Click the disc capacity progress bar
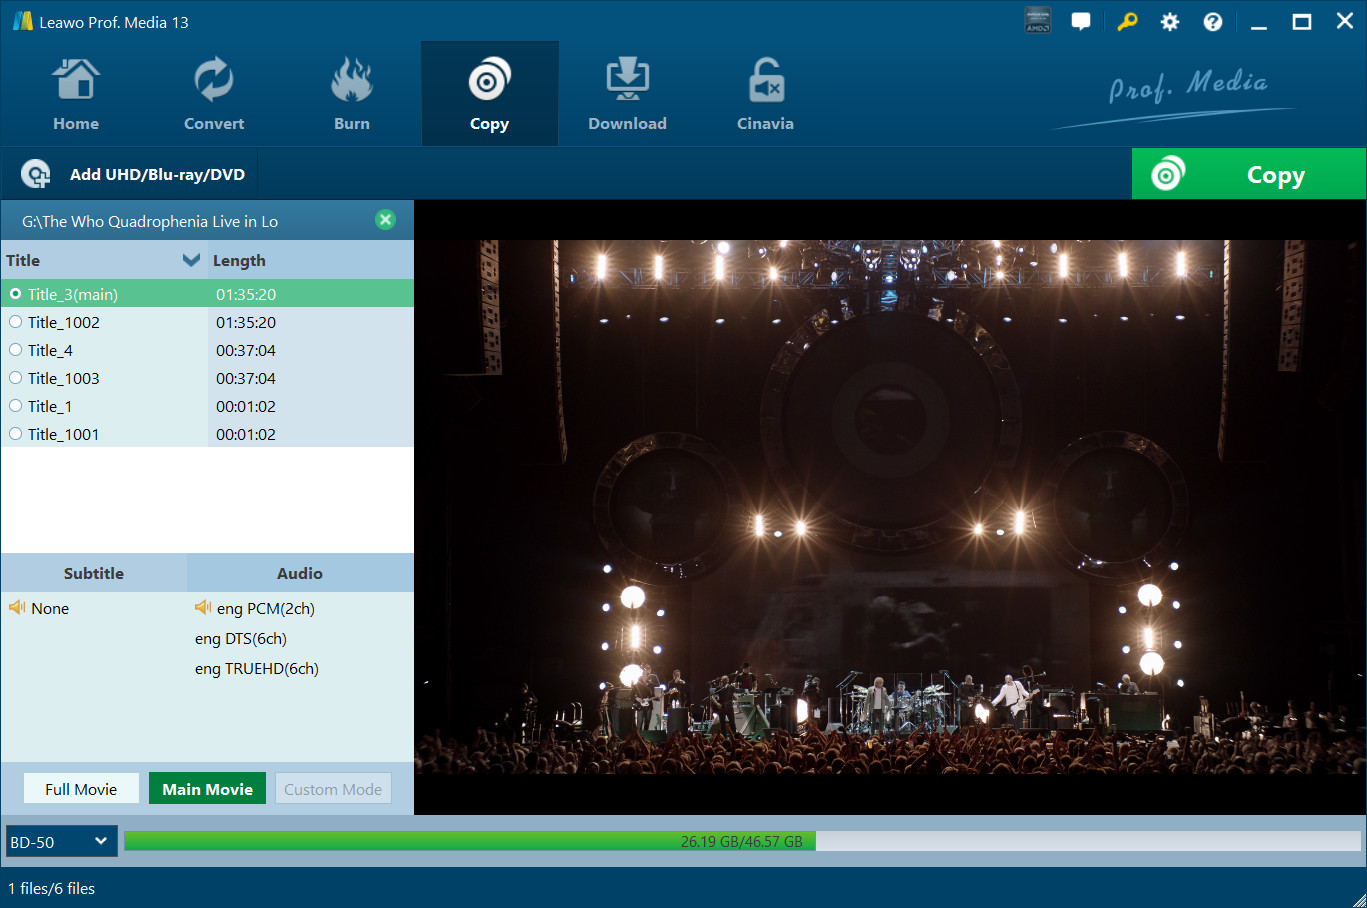This screenshot has height=908, width=1367. tap(741, 842)
